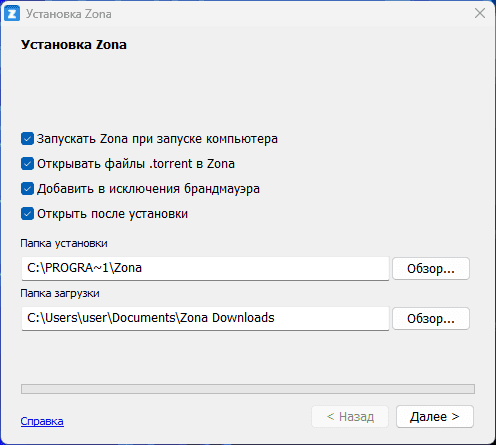
Task: Uncheck 'Открыть после установки' checkbox
Action: tap(27, 214)
